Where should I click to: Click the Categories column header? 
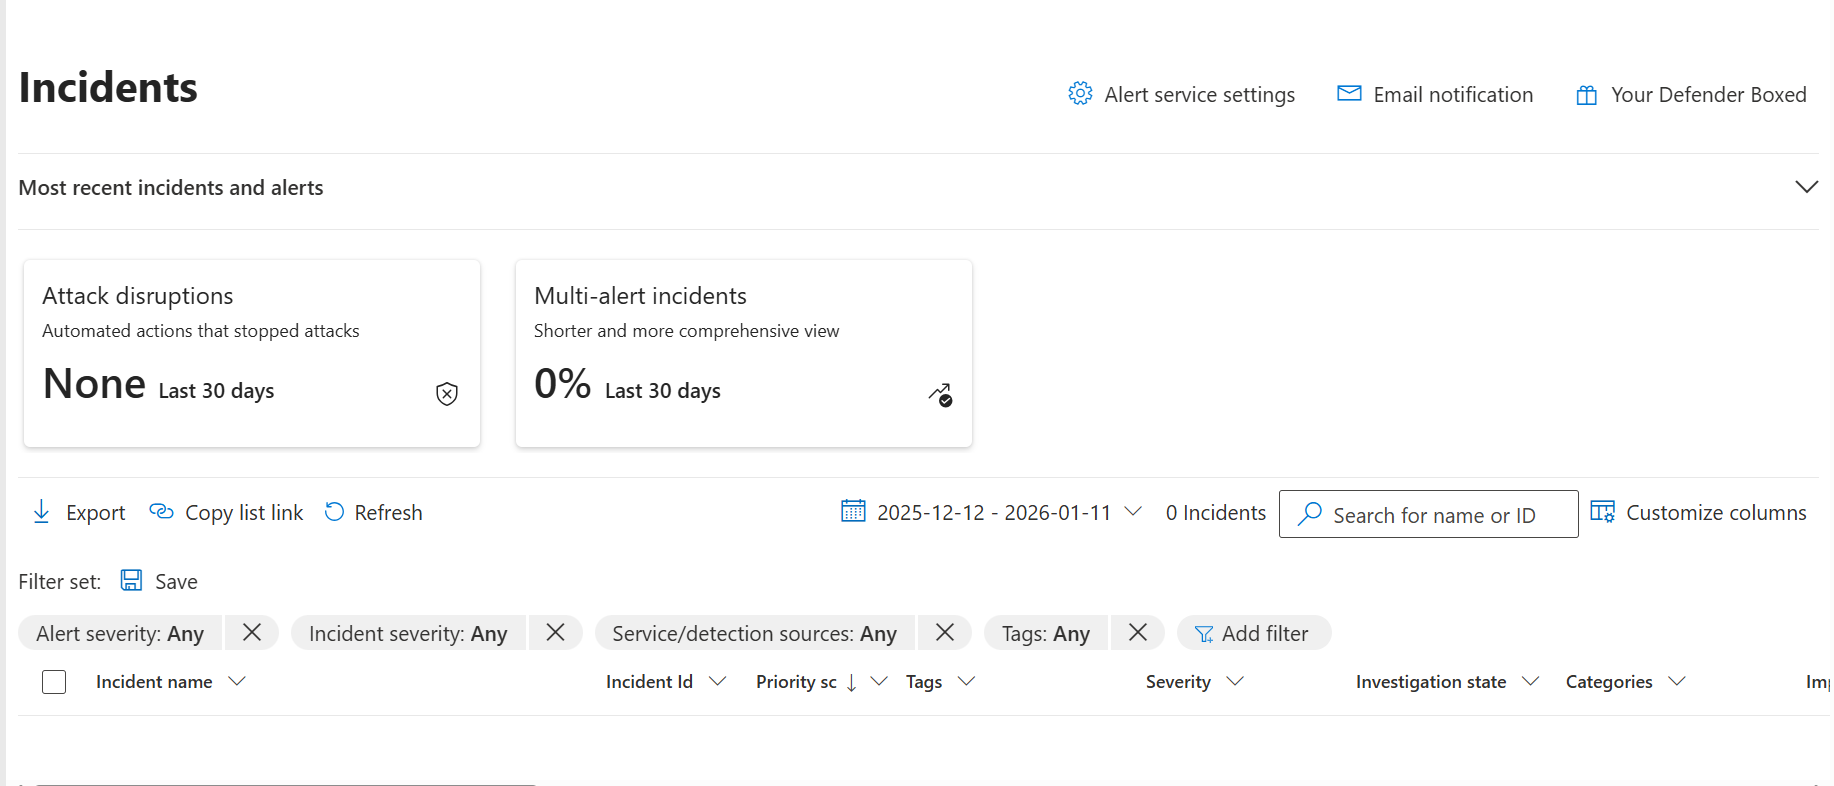[1609, 682]
